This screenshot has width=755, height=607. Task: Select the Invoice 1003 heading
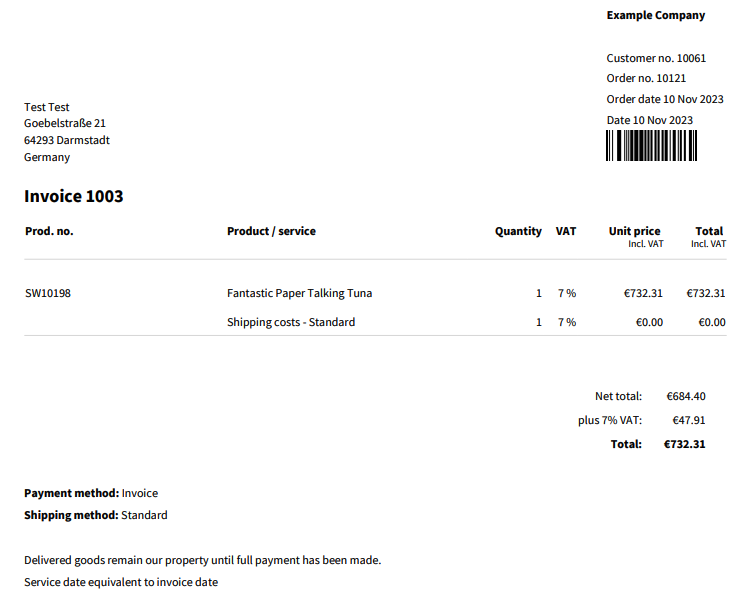[x=74, y=196]
